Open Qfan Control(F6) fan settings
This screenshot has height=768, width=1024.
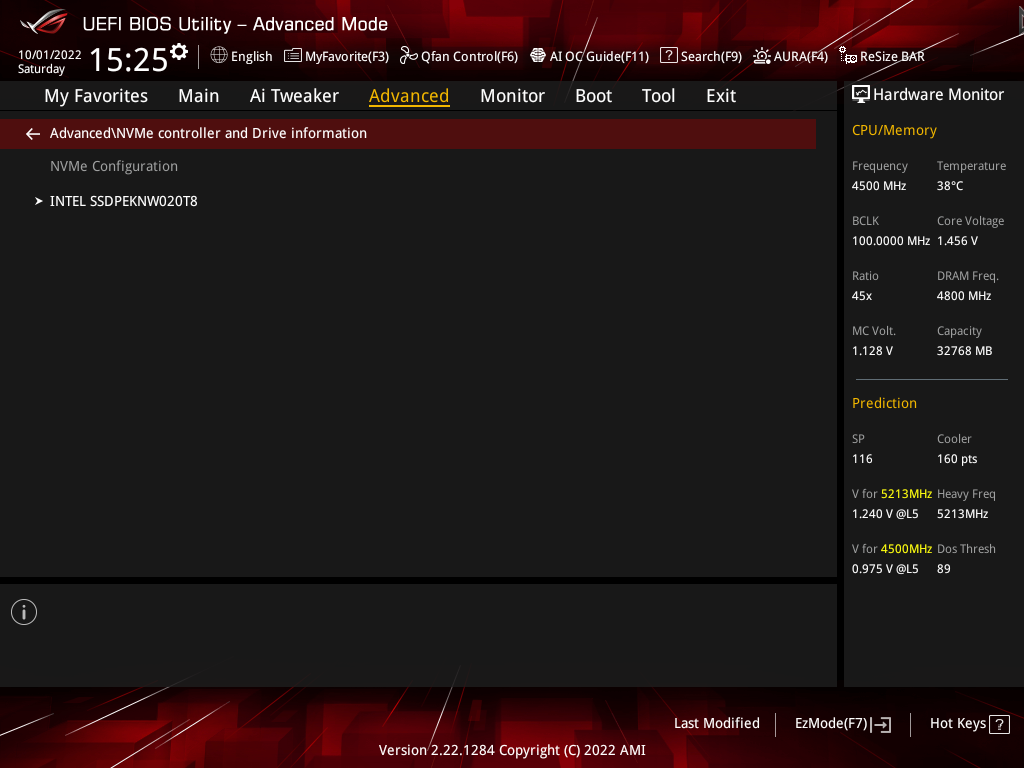pos(459,56)
